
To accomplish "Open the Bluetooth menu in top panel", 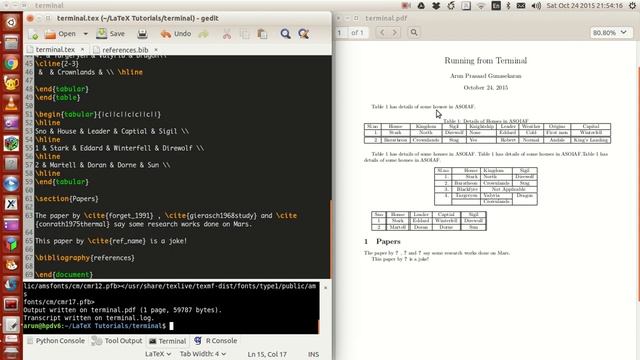I will click(509, 6).
